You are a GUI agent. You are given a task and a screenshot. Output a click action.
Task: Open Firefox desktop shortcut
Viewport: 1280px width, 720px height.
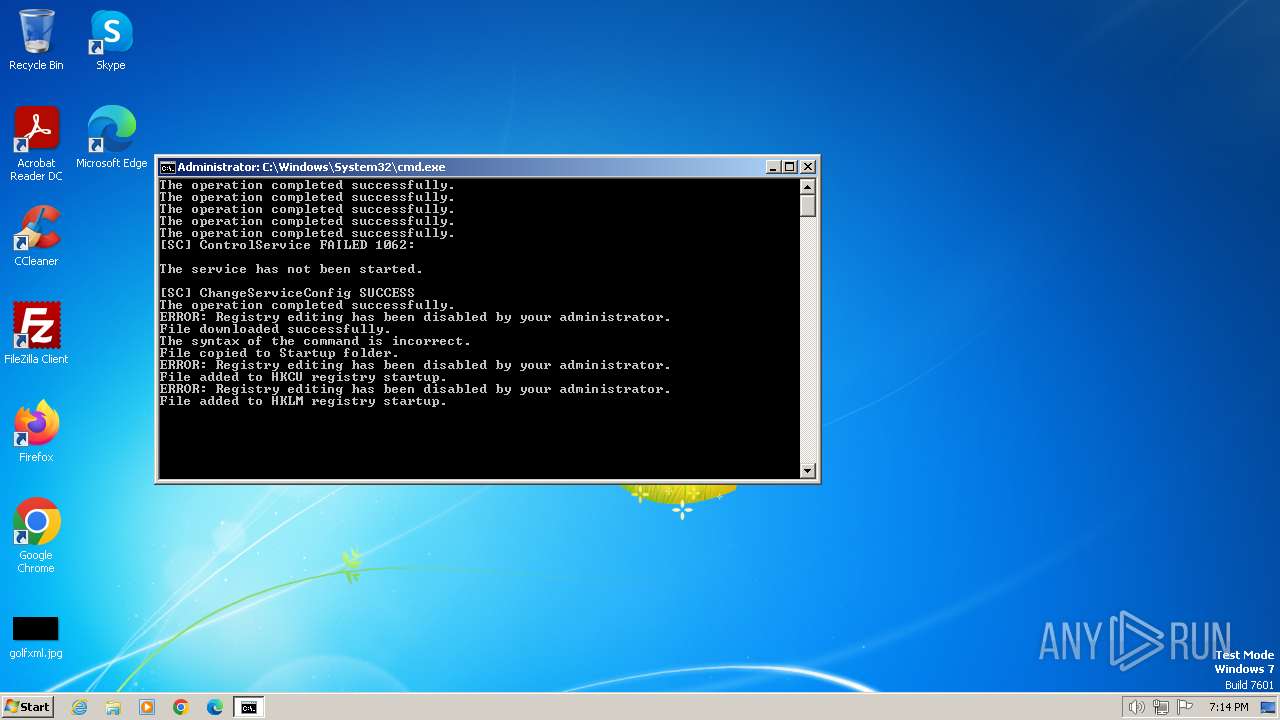(x=36, y=432)
